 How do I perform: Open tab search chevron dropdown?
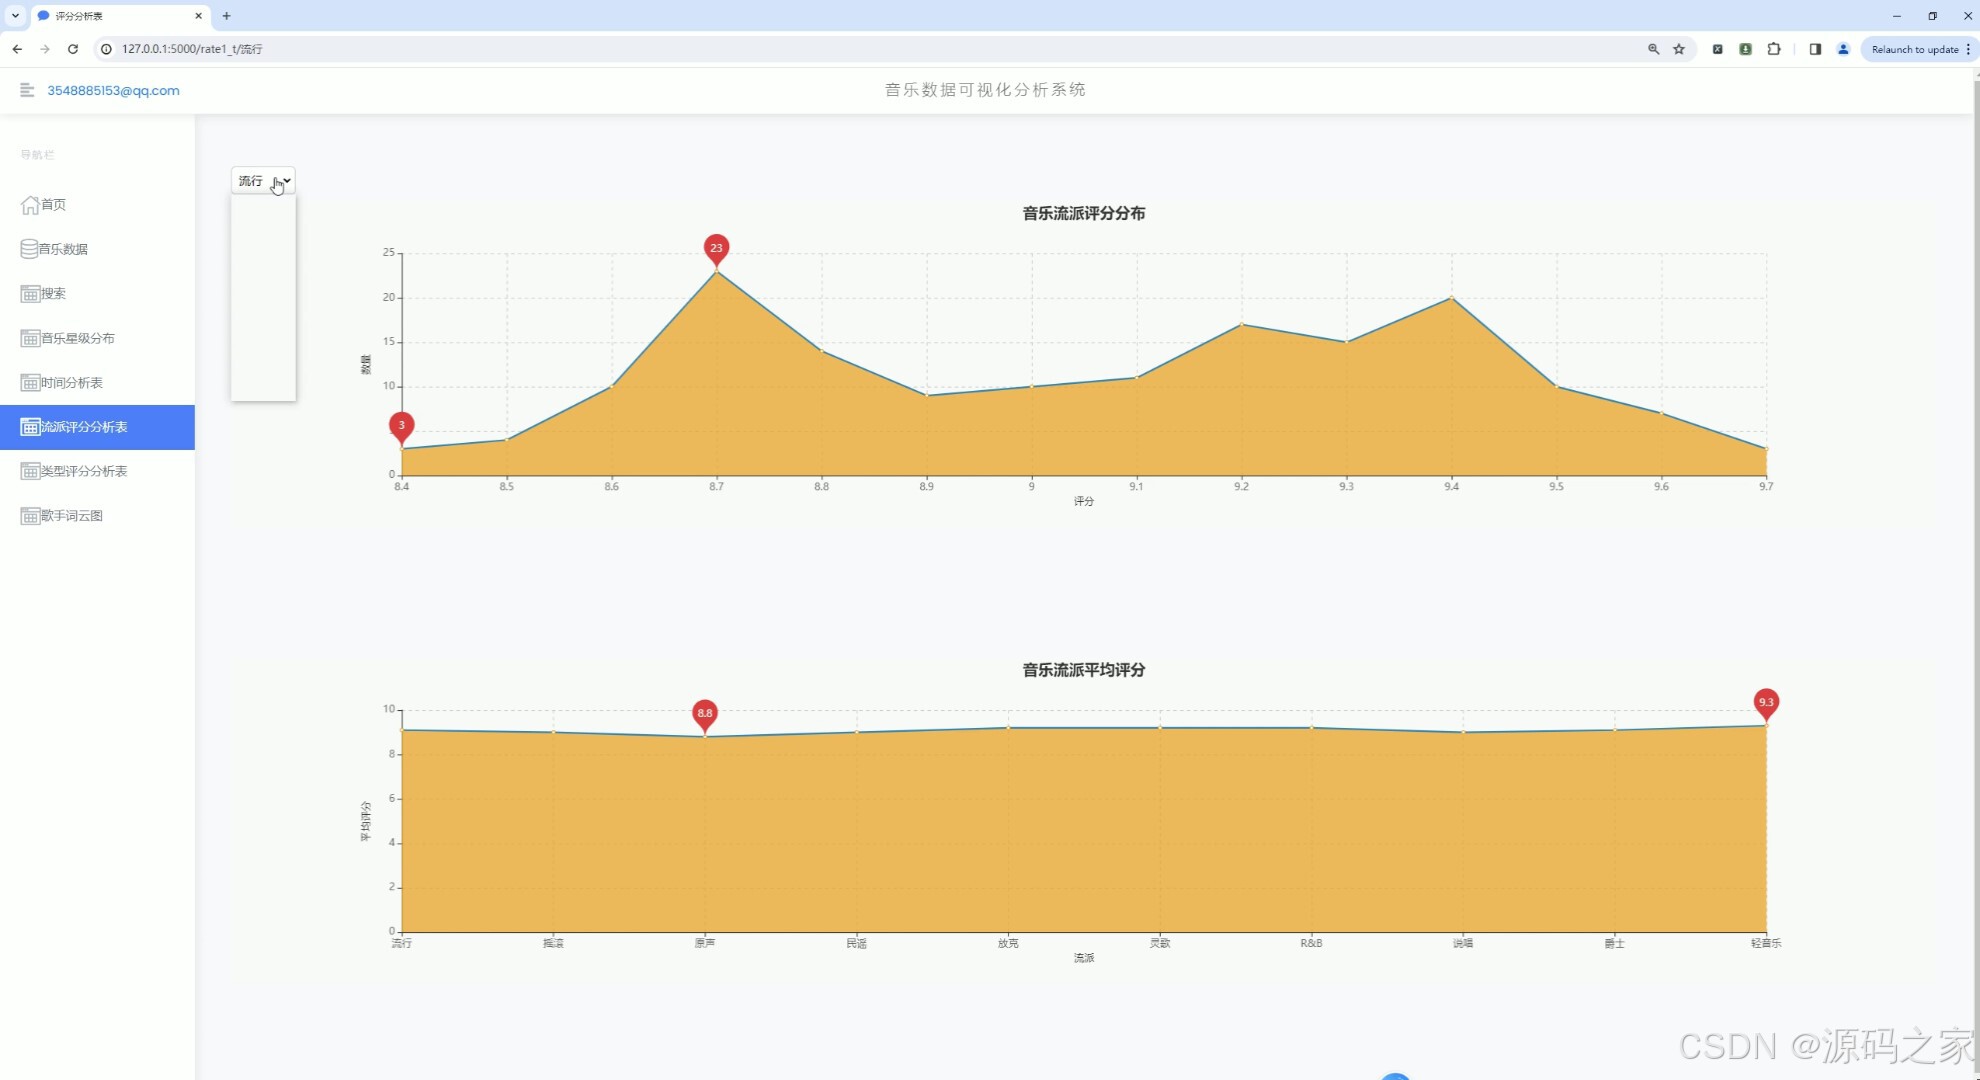click(x=15, y=16)
